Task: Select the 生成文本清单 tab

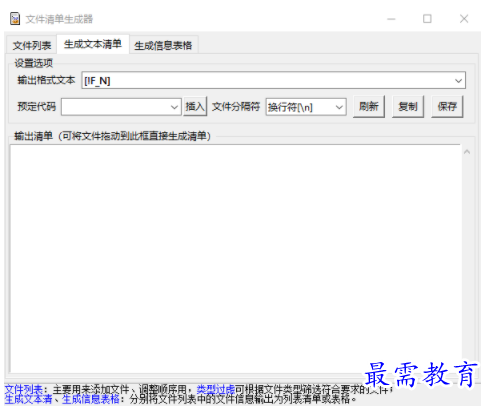Action: click(93, 44)
